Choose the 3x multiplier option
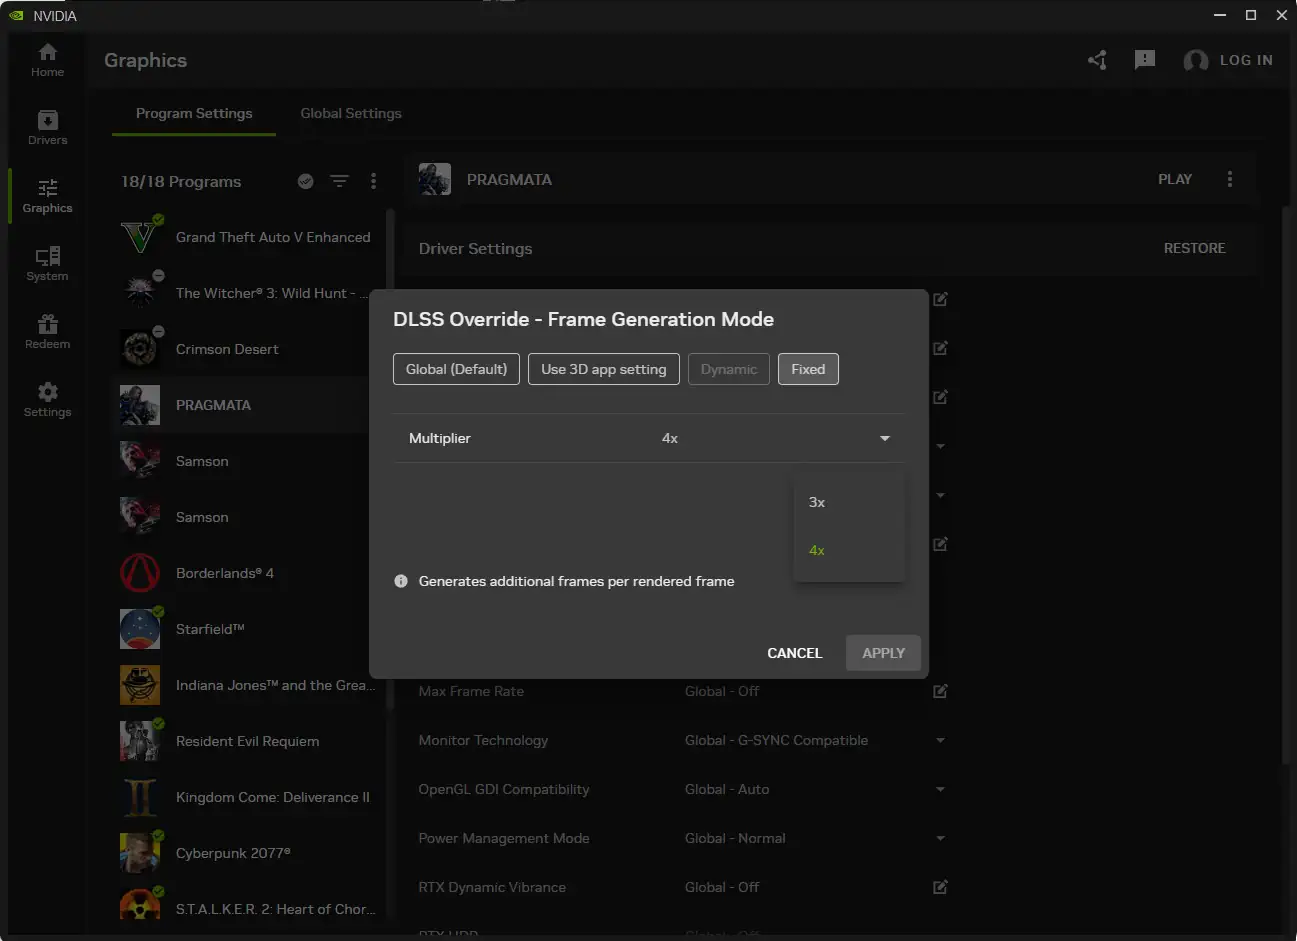1297x941 pixels. tap(849, 502)
